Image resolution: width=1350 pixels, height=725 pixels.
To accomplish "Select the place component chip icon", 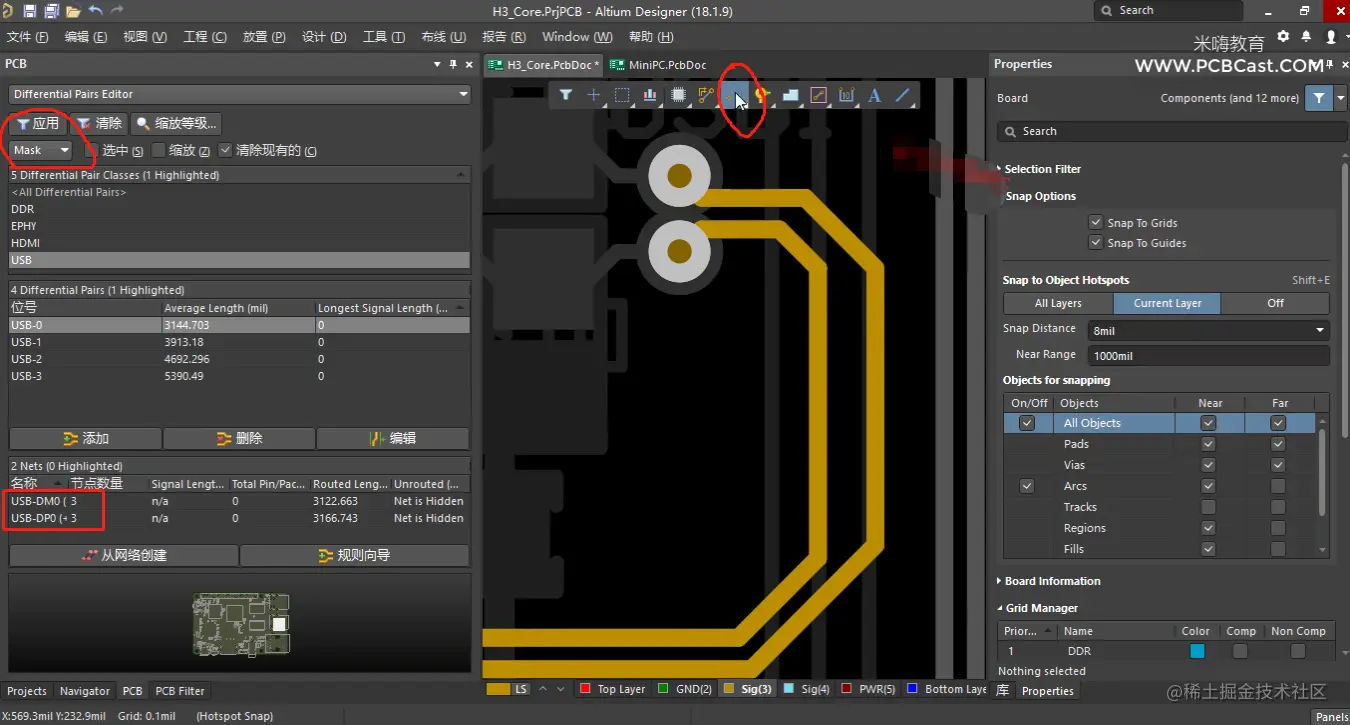I will click(678, 96).
